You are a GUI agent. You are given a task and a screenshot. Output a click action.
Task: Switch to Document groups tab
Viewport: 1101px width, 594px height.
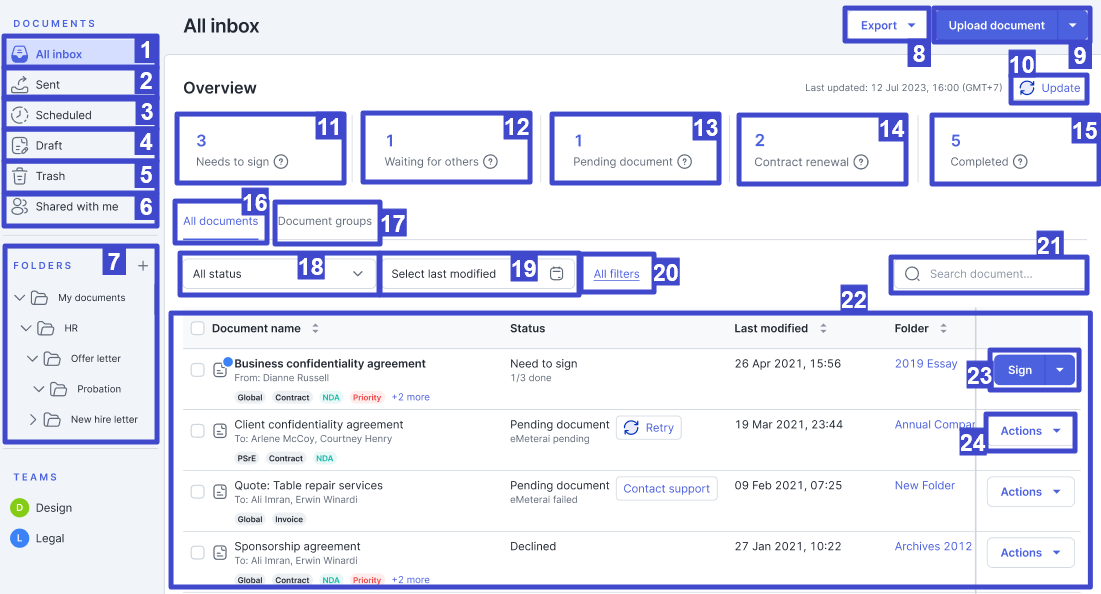325,221
